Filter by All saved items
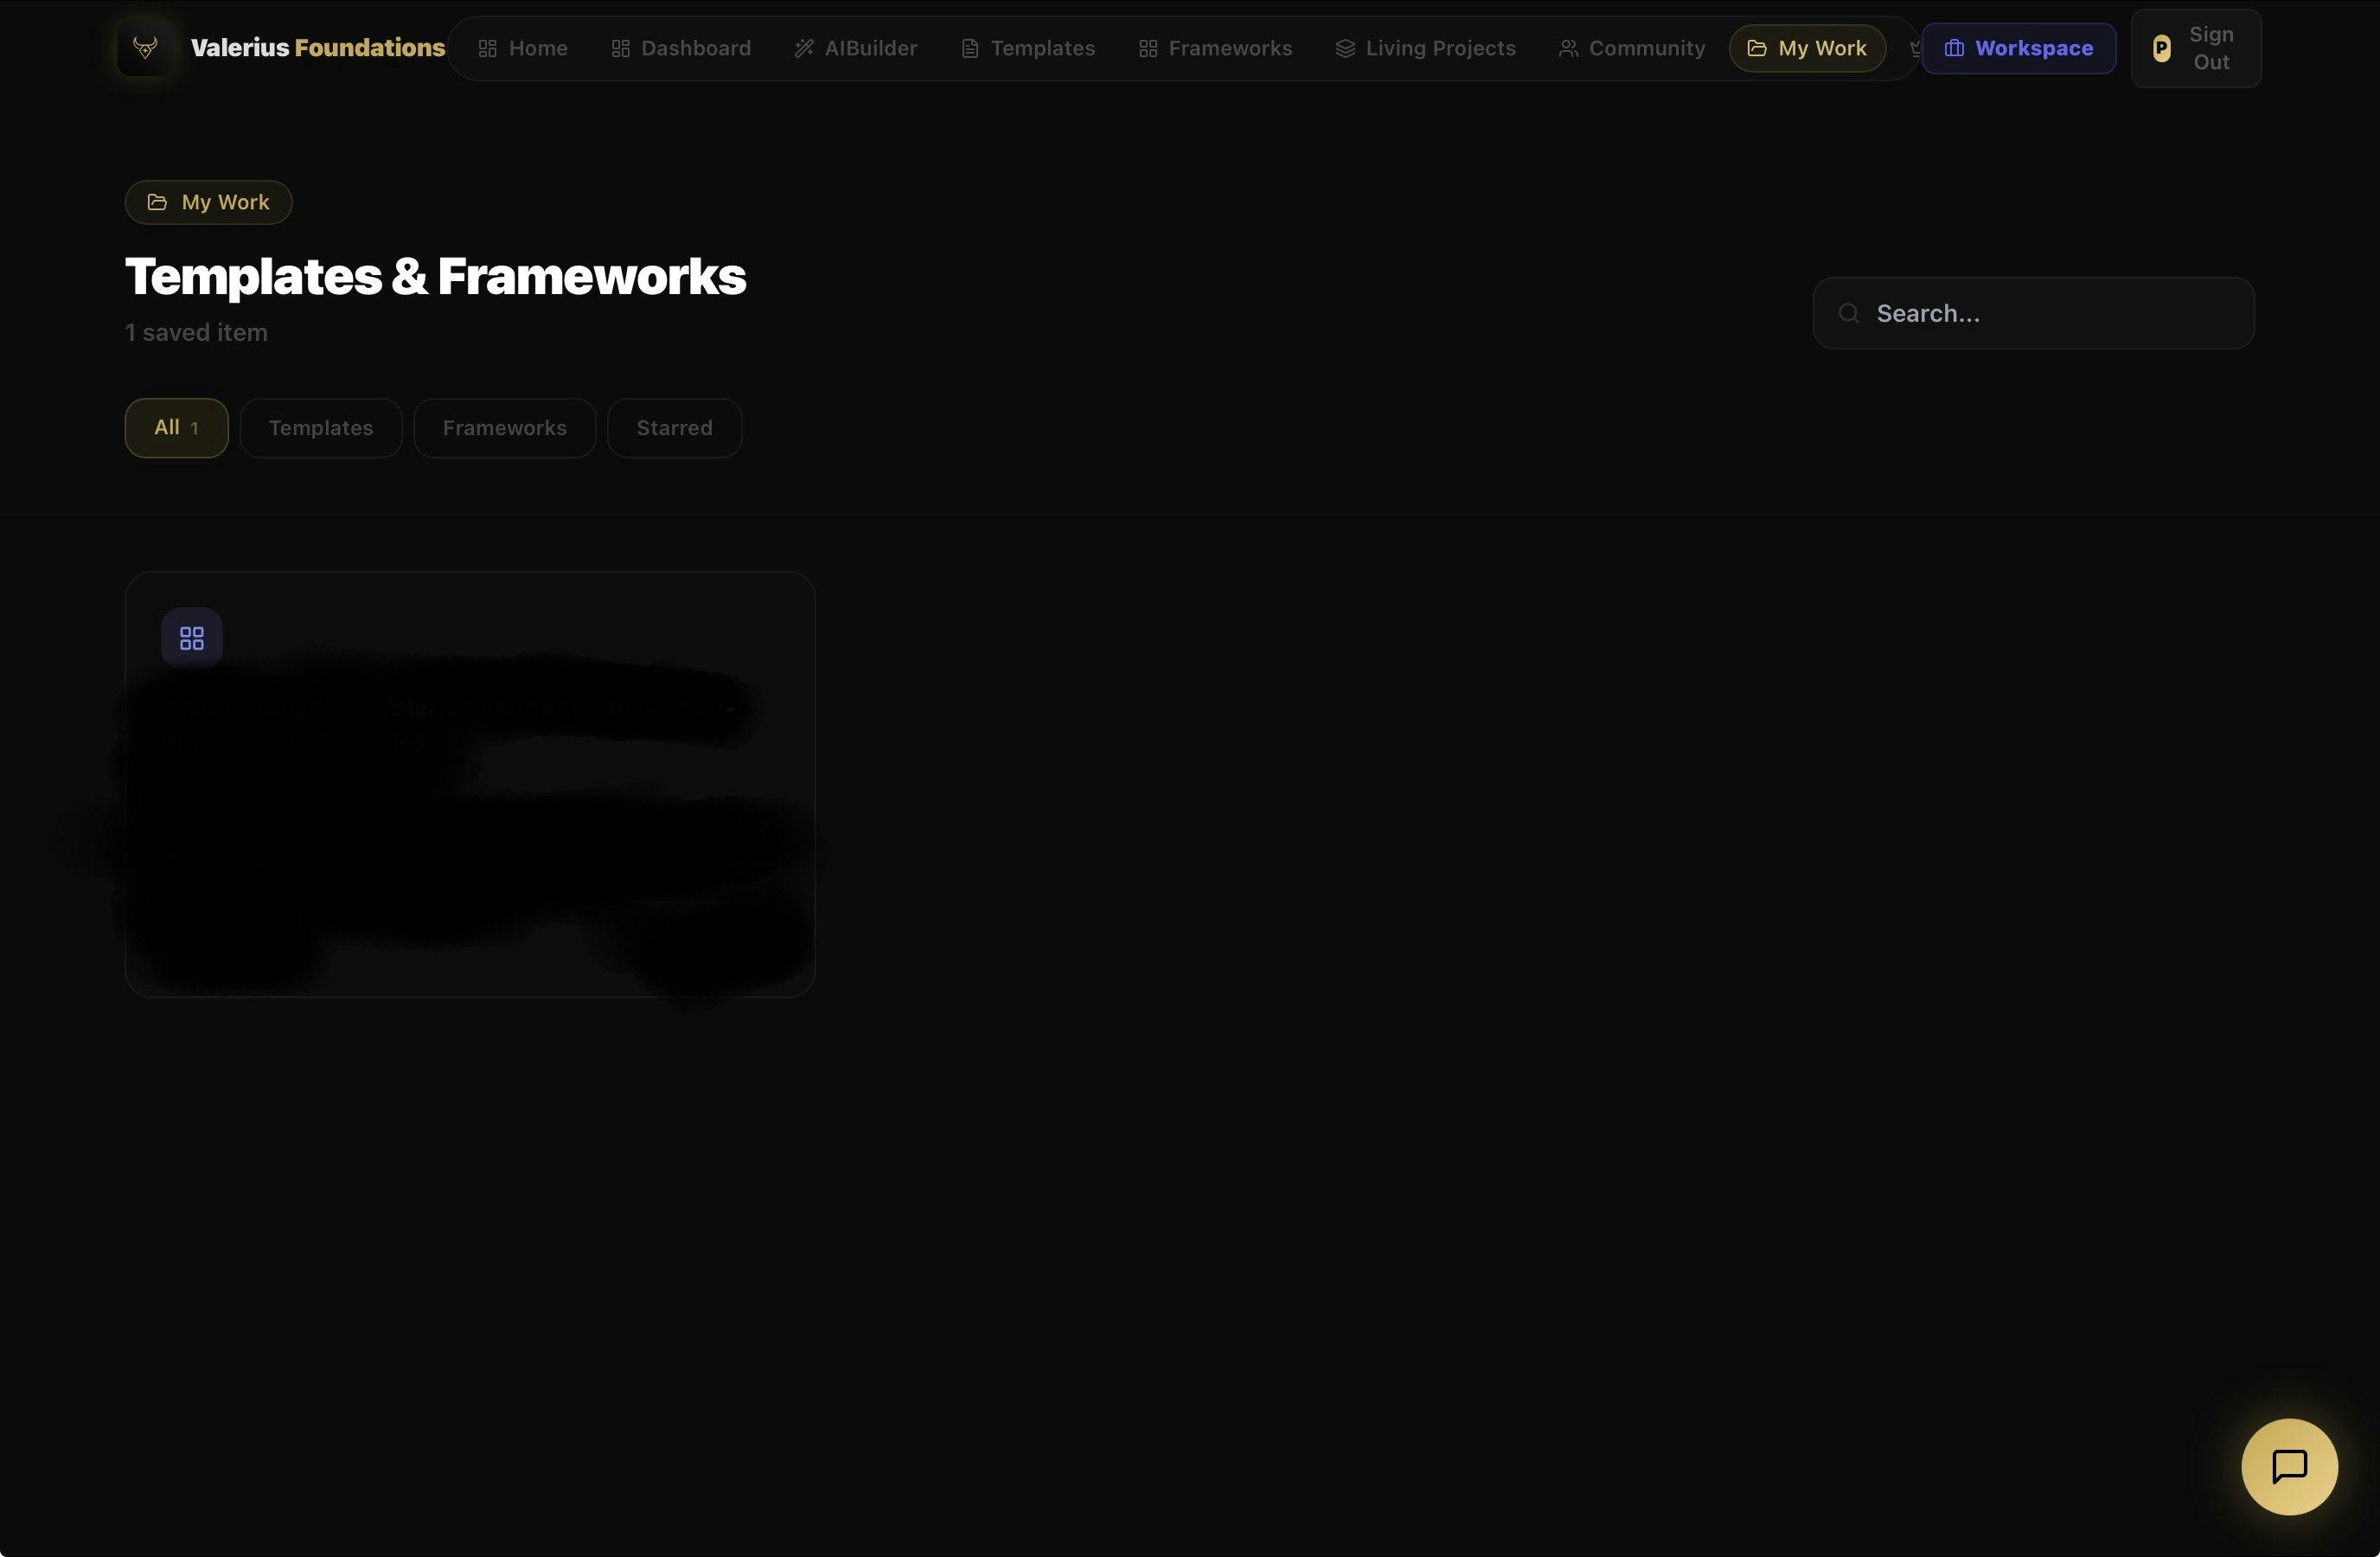Screen dimensions: 2380x1557 coord(176,428)
